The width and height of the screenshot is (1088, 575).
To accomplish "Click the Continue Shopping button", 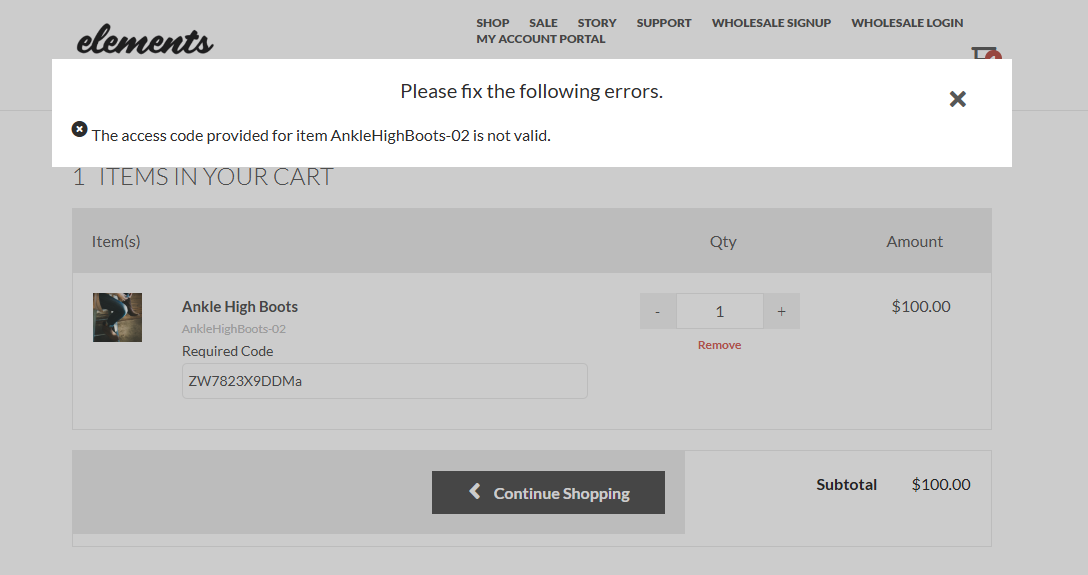I will click(x=548, y=492).
